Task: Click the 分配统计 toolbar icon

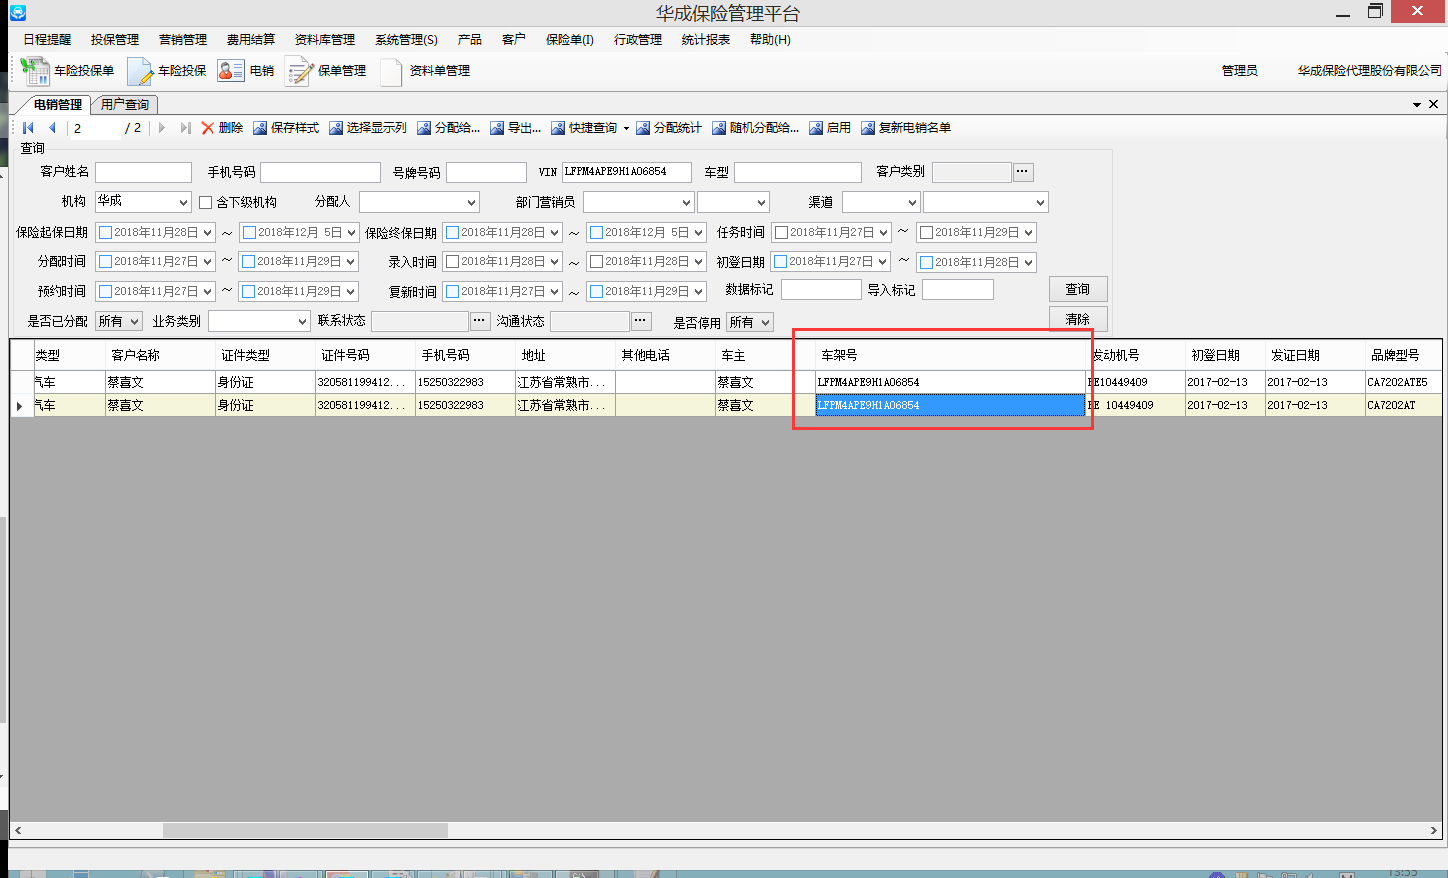Action: point(643,128)
